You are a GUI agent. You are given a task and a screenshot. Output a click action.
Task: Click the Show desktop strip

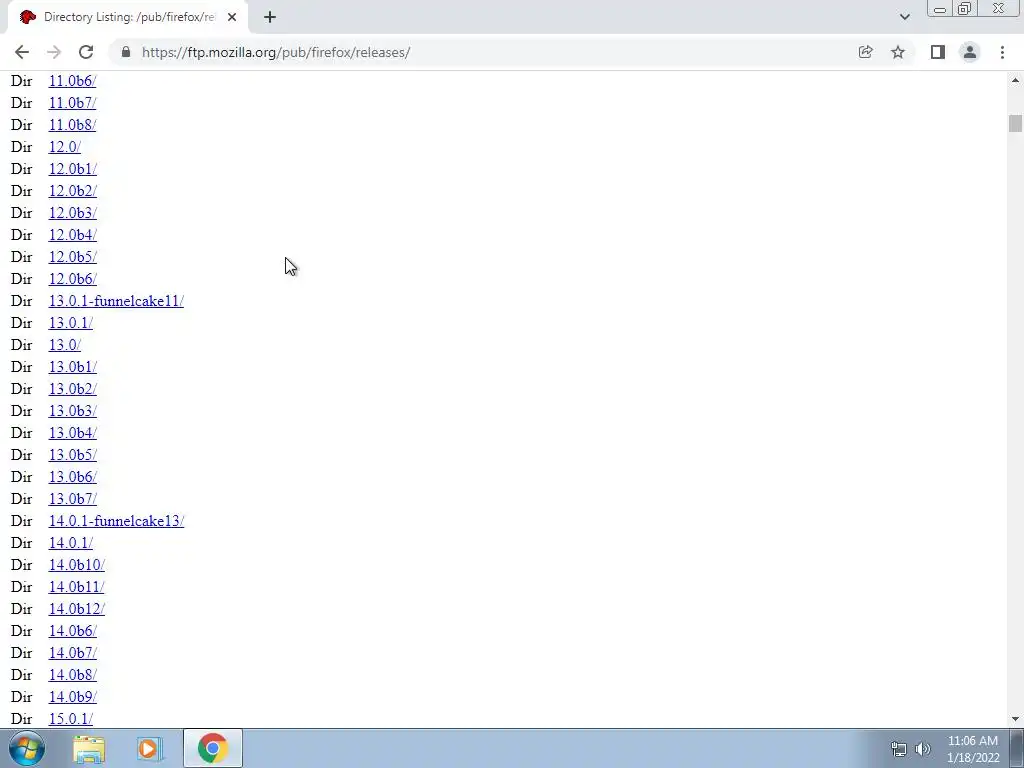pos(1017,748)
